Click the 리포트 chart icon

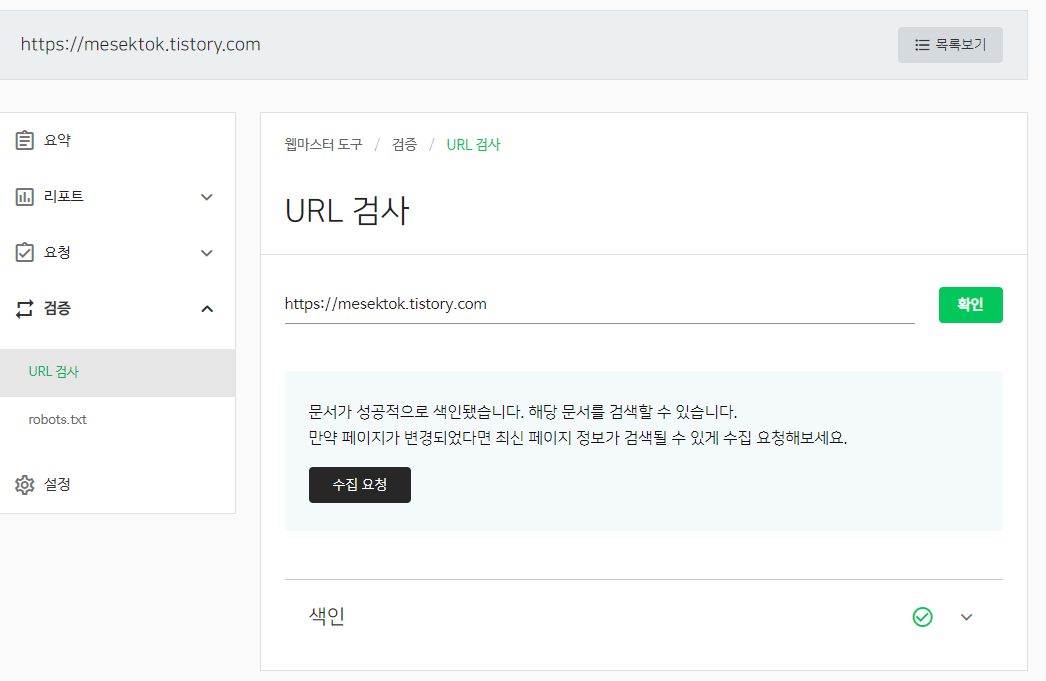coord(25,197)
